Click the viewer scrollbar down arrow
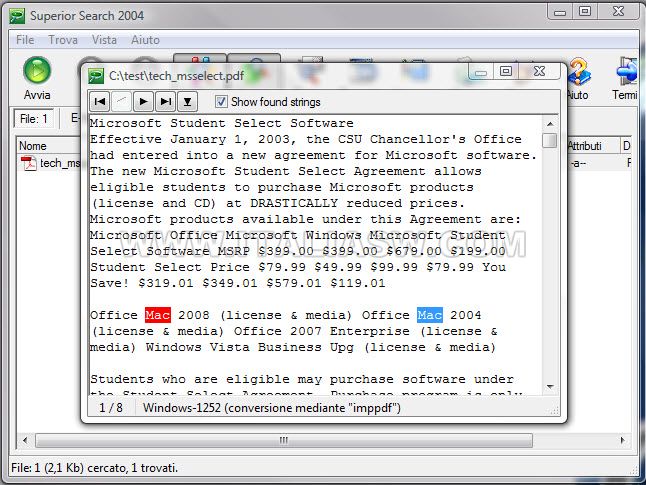This screenshot has width=646, height=485. coord(550,387)
